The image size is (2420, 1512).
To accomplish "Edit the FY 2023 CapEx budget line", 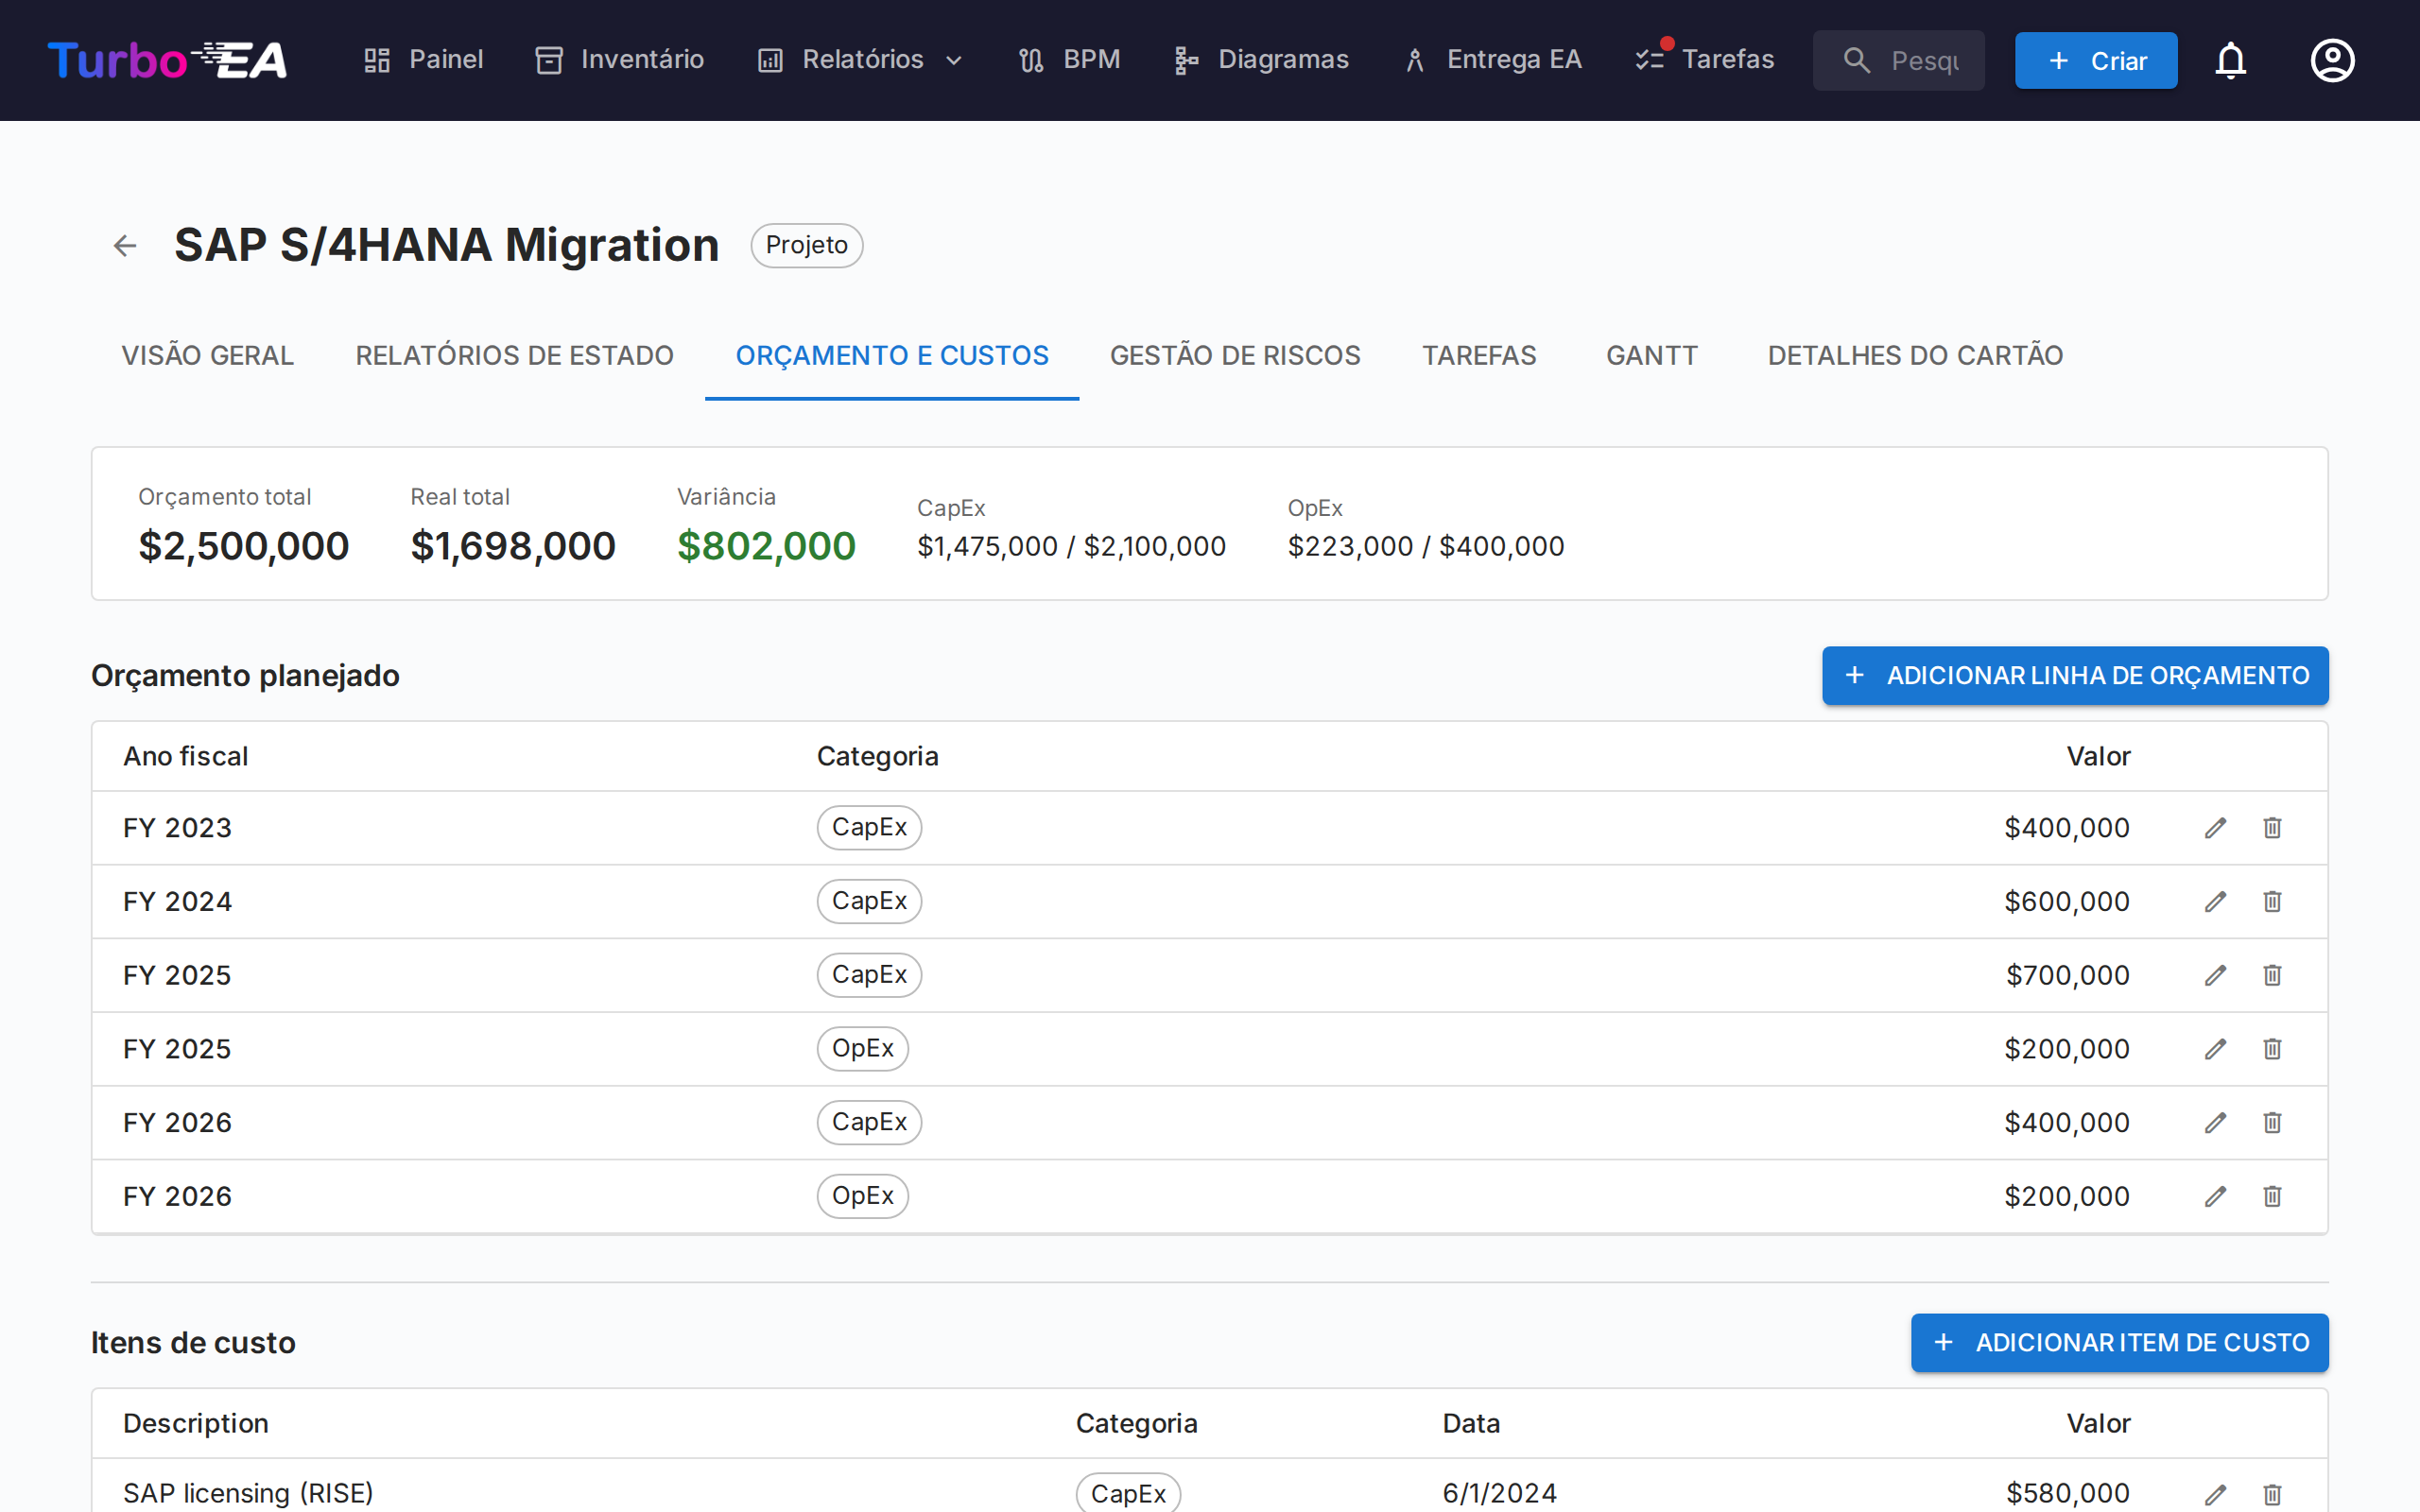I will (2215, 828).
